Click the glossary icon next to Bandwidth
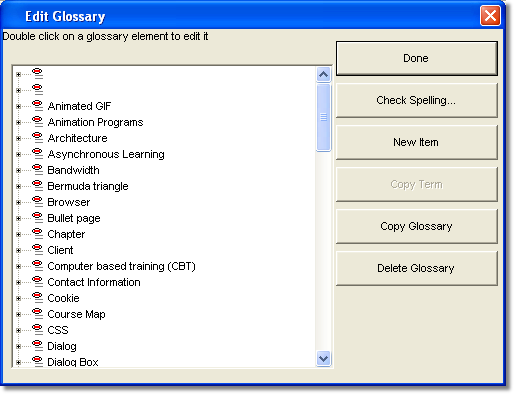Screen dimensions: 515x394 pos(37,169)
